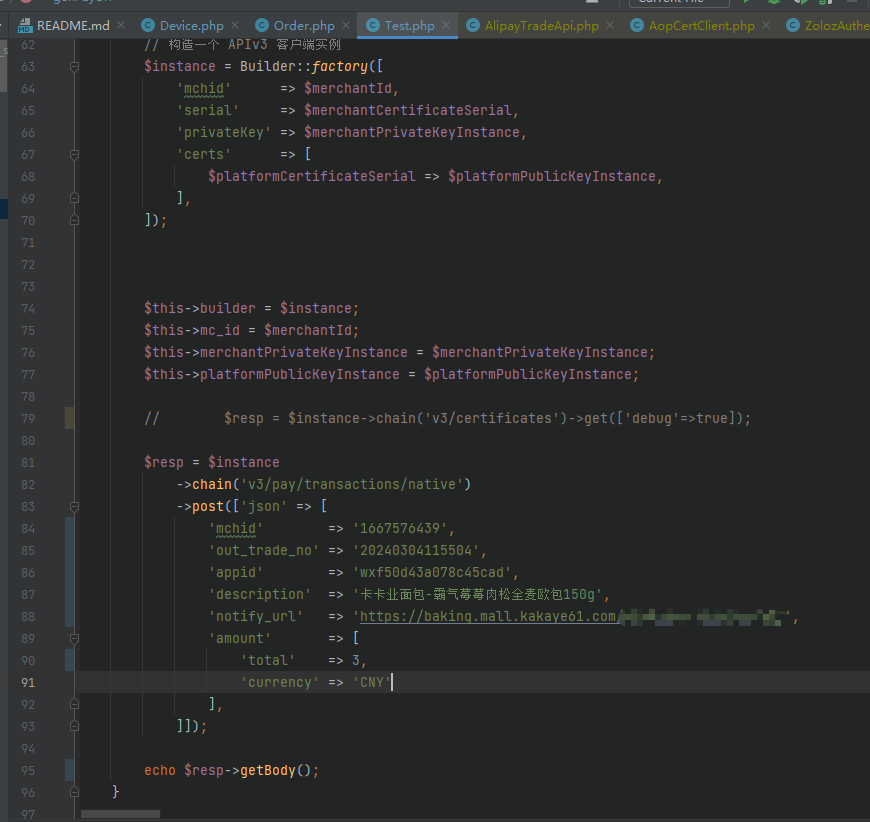Switch to the AopCertClient.php tab
Image resolution: width=870 pixels, height=822 pixels.
[692, 26]
